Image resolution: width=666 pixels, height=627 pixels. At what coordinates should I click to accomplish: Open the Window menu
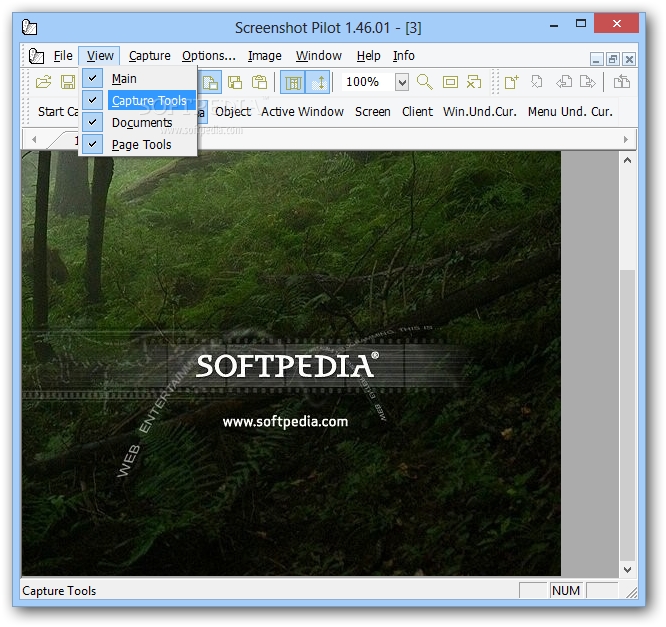319,56
